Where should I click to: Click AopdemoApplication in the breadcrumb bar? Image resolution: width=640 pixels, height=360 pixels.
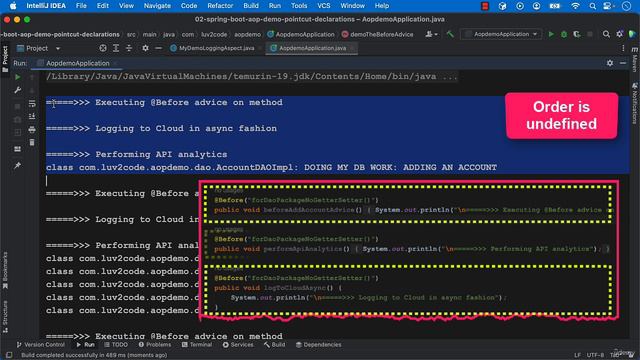click(x=301, y=35)
